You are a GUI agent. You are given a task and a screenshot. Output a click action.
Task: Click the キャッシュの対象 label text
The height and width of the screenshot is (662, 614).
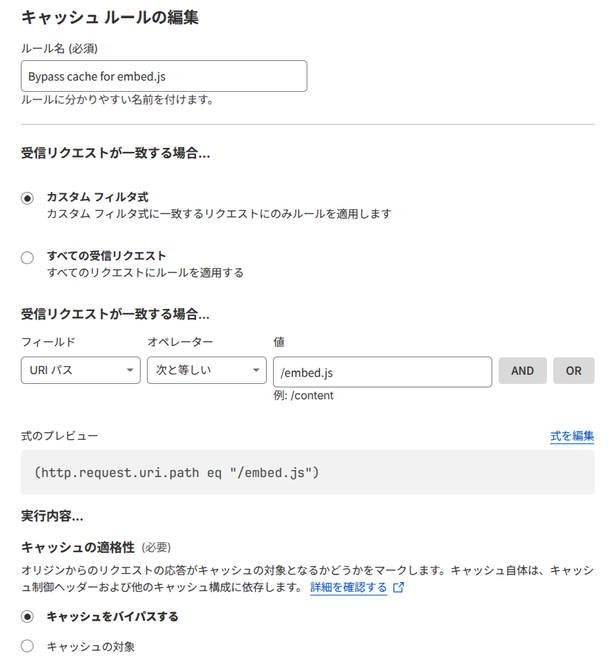click(91, 647)
